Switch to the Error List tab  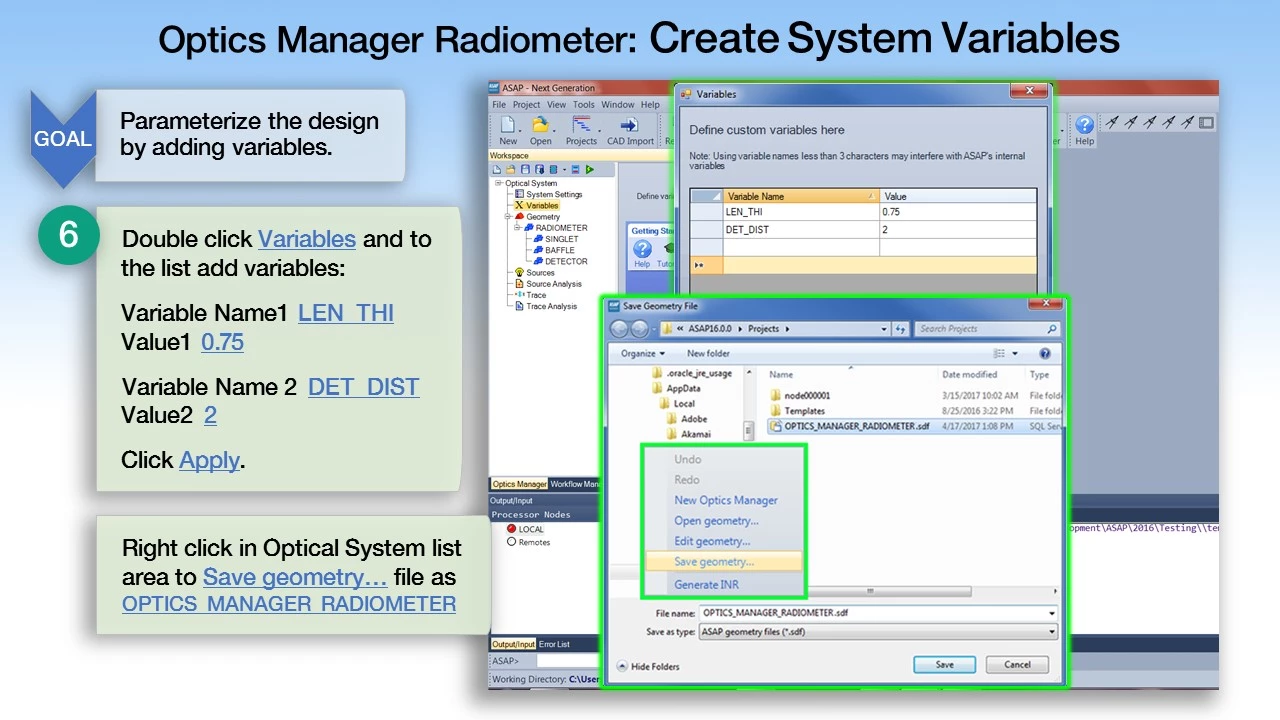point(555,645)
